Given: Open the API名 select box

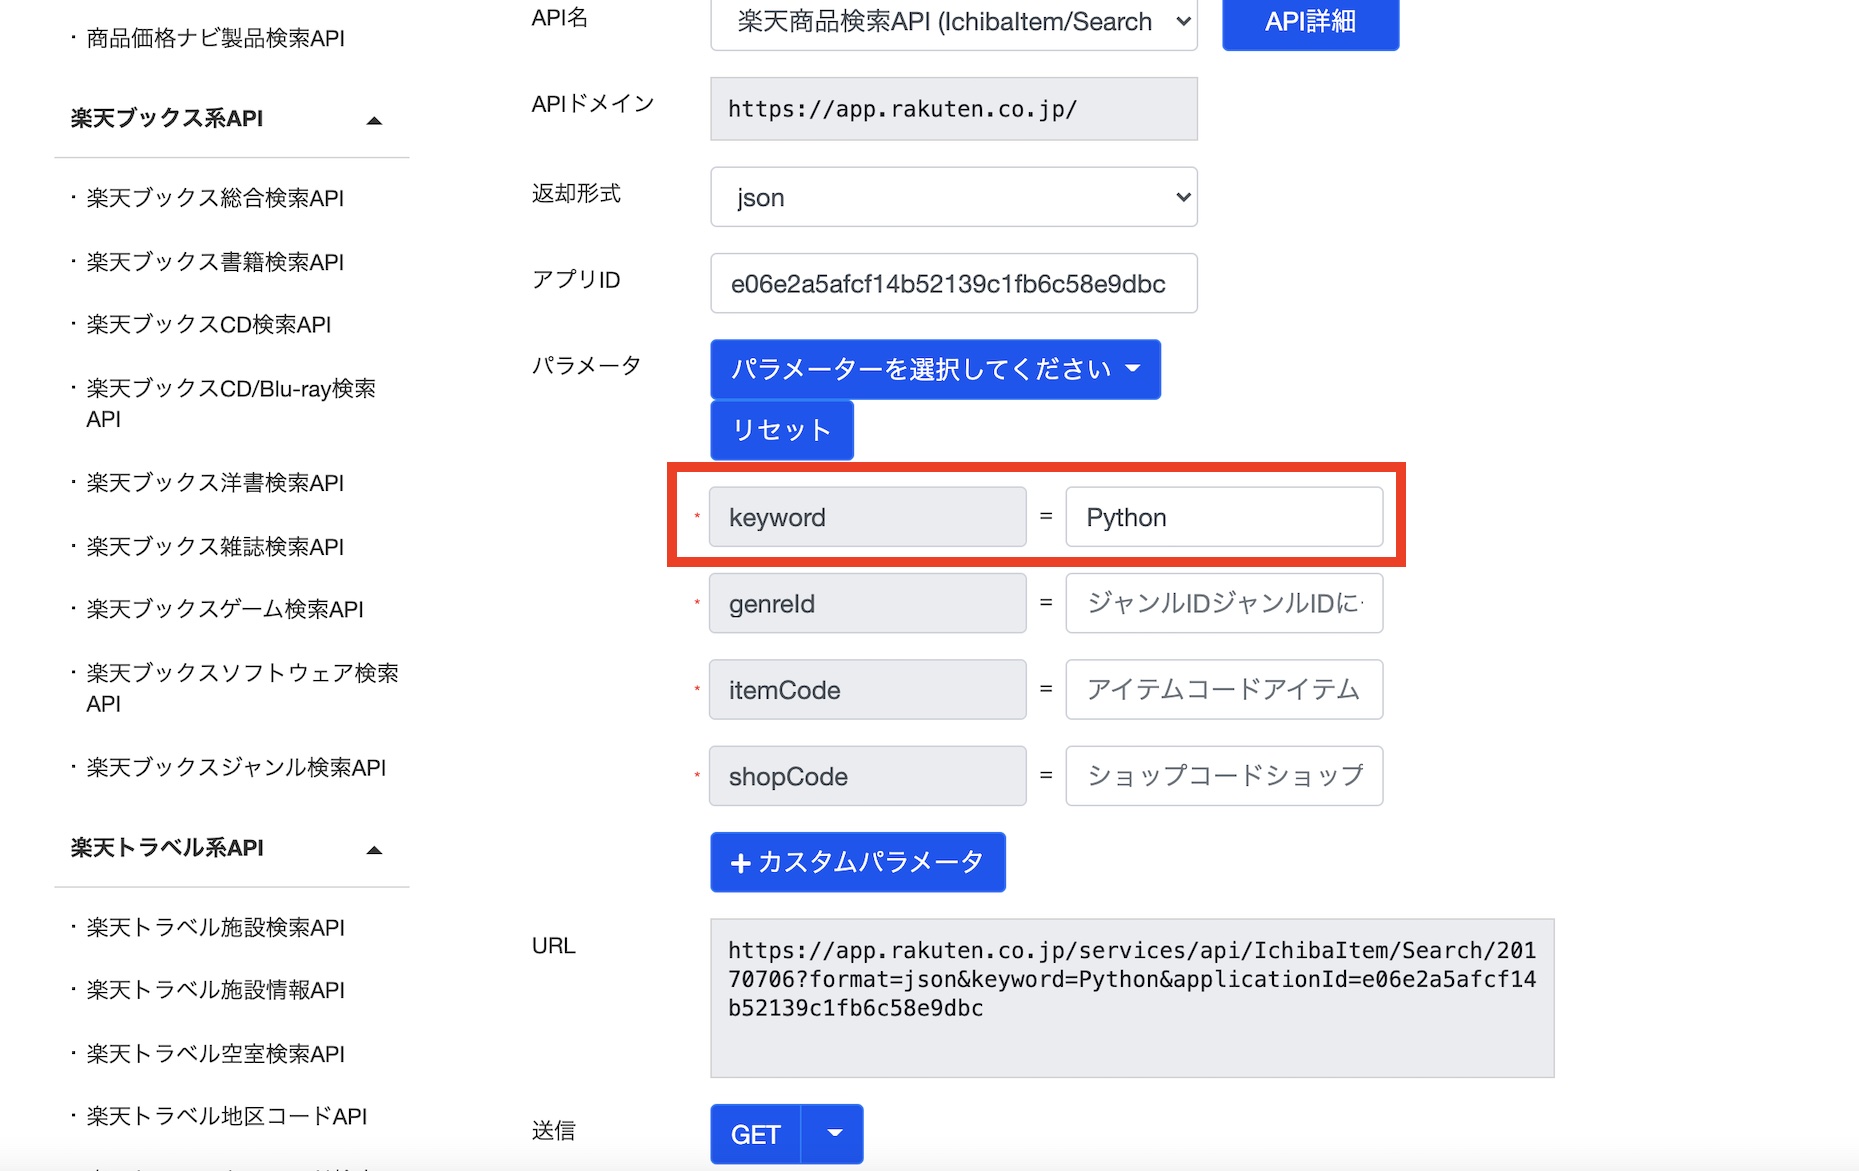Looking at the screenshot, I should click(x=954, y=22).
